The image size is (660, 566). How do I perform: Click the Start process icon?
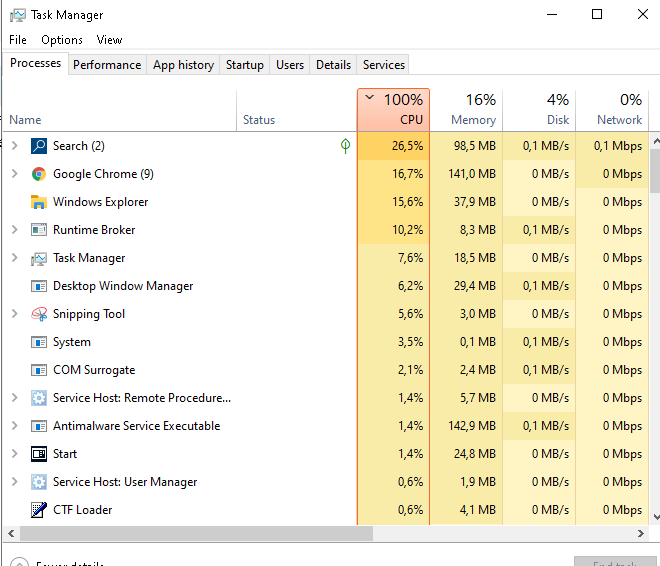click(x=39, y=454)
